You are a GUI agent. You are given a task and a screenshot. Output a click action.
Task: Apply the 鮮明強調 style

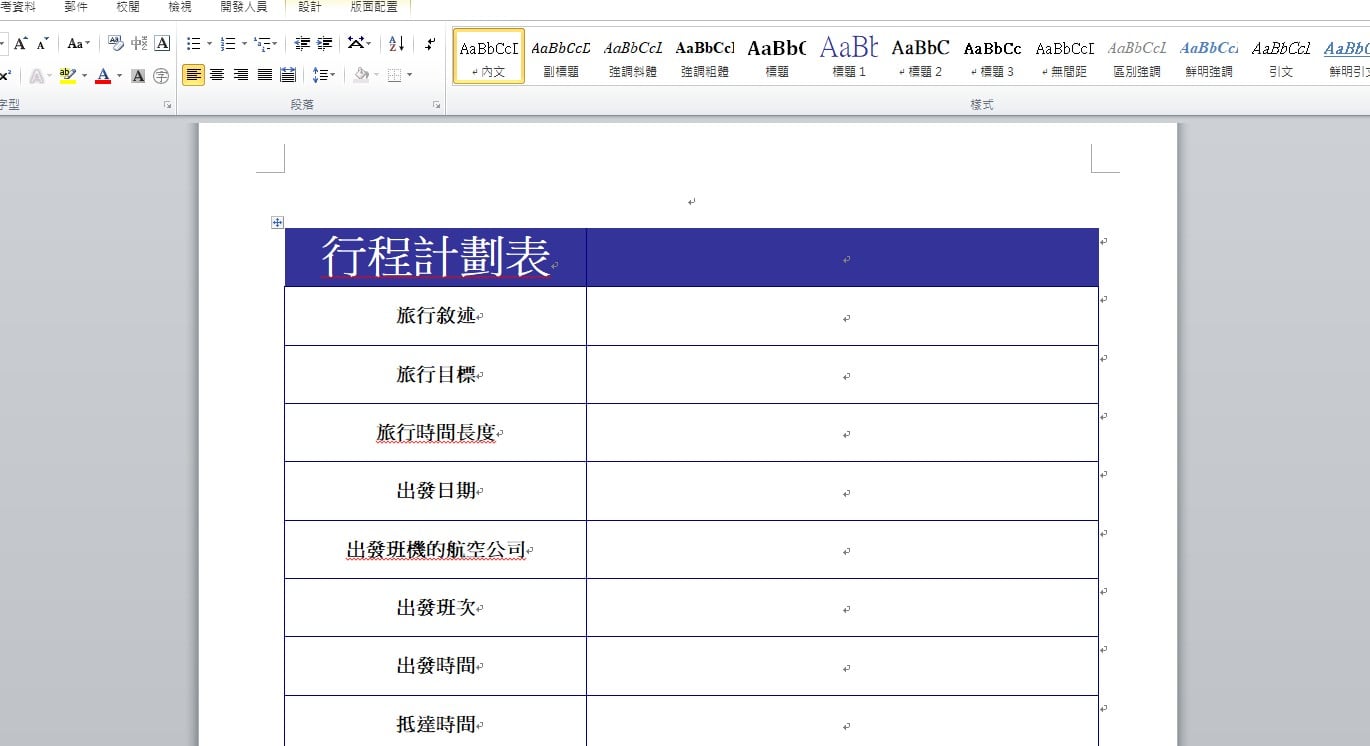tap(1209, 56)
